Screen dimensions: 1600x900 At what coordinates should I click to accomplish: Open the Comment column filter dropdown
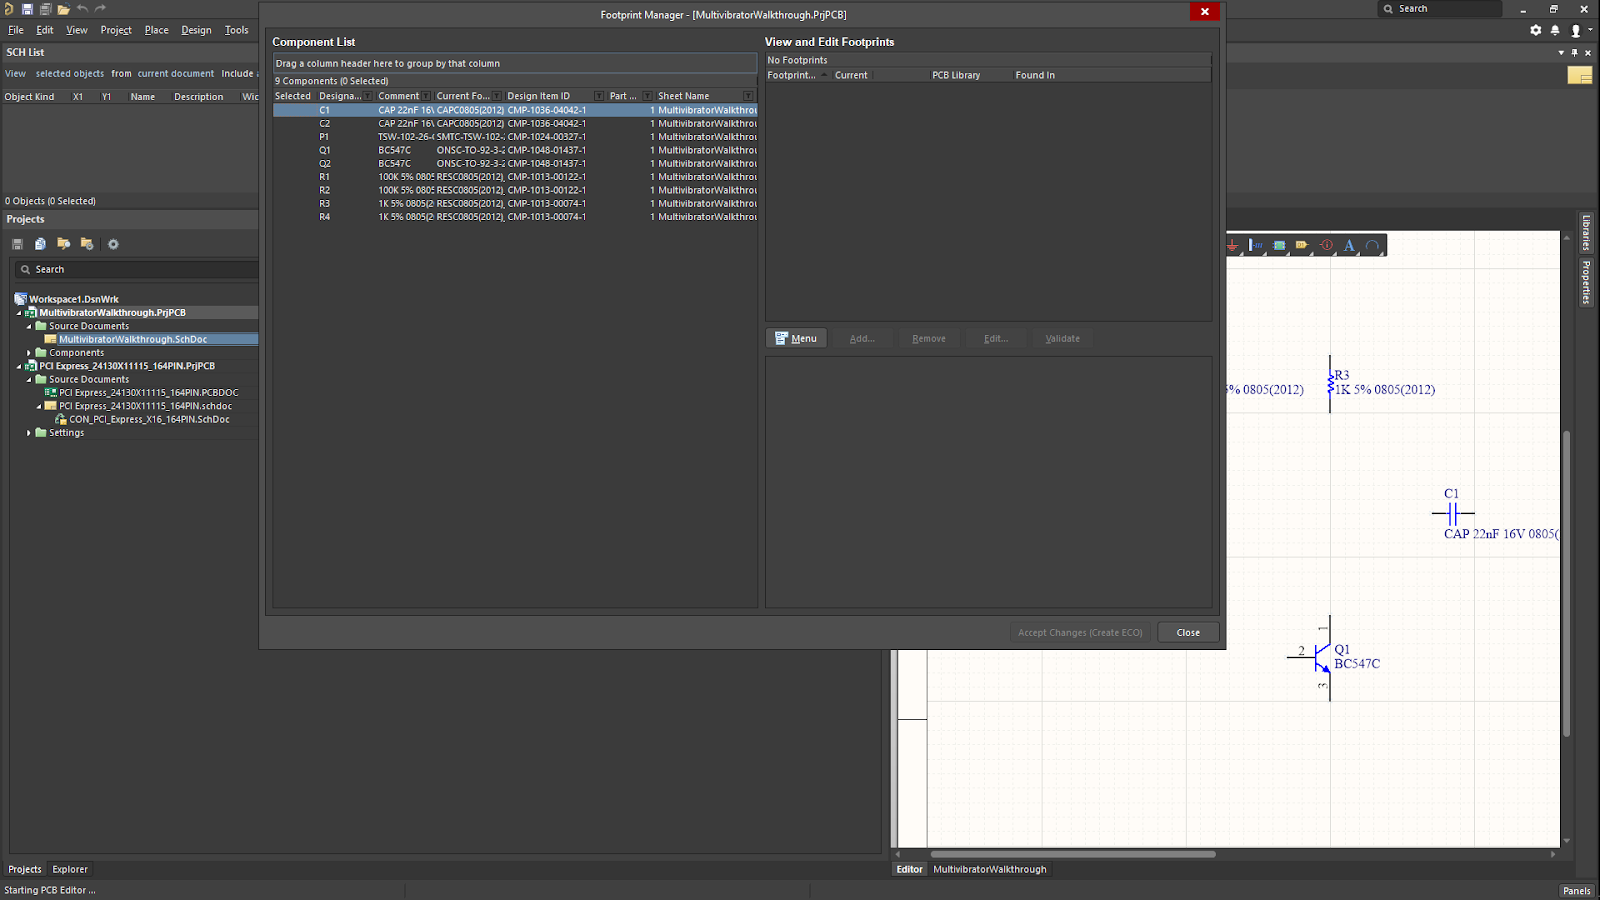tap(426, 96)
